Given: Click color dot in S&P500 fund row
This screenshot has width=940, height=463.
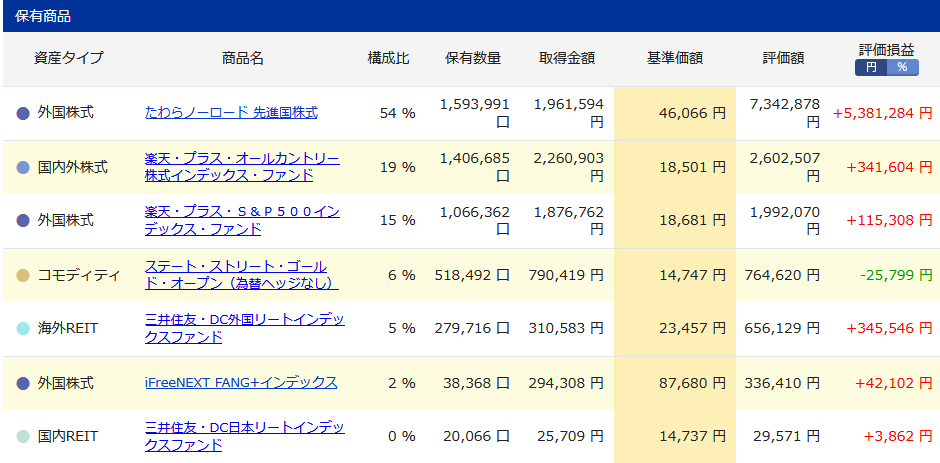Looking at the screenshot, I should tap(23, 221).
